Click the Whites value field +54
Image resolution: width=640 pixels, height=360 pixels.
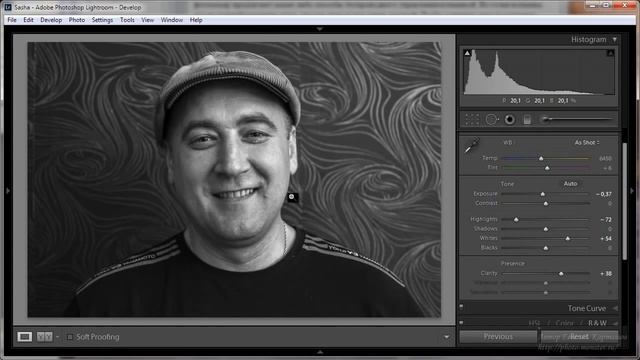pyautogui.click(x=606, y=238)
